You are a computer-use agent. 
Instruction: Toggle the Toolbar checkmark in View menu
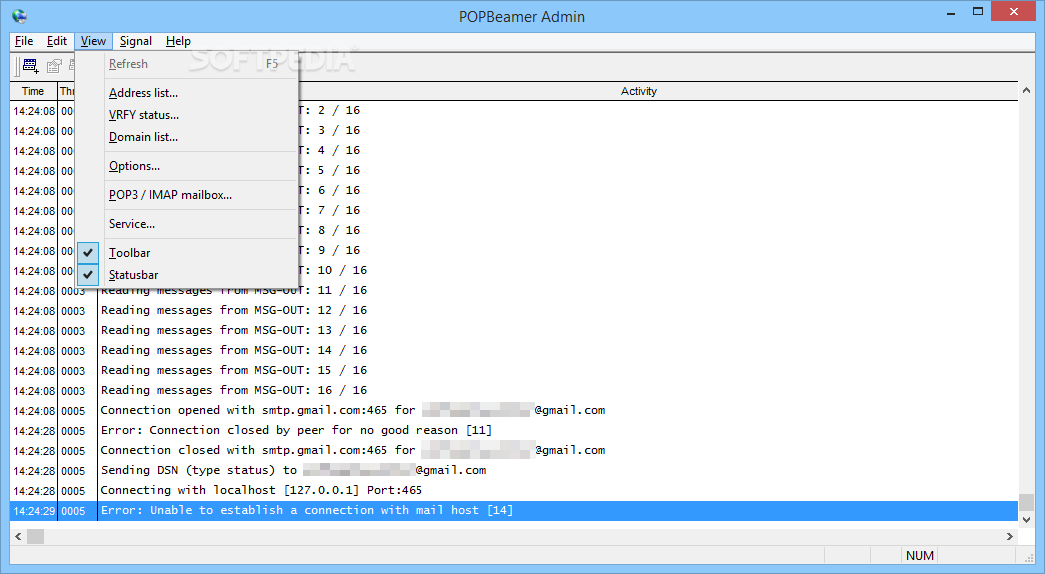pyautogui.click(x=88, y=253)
